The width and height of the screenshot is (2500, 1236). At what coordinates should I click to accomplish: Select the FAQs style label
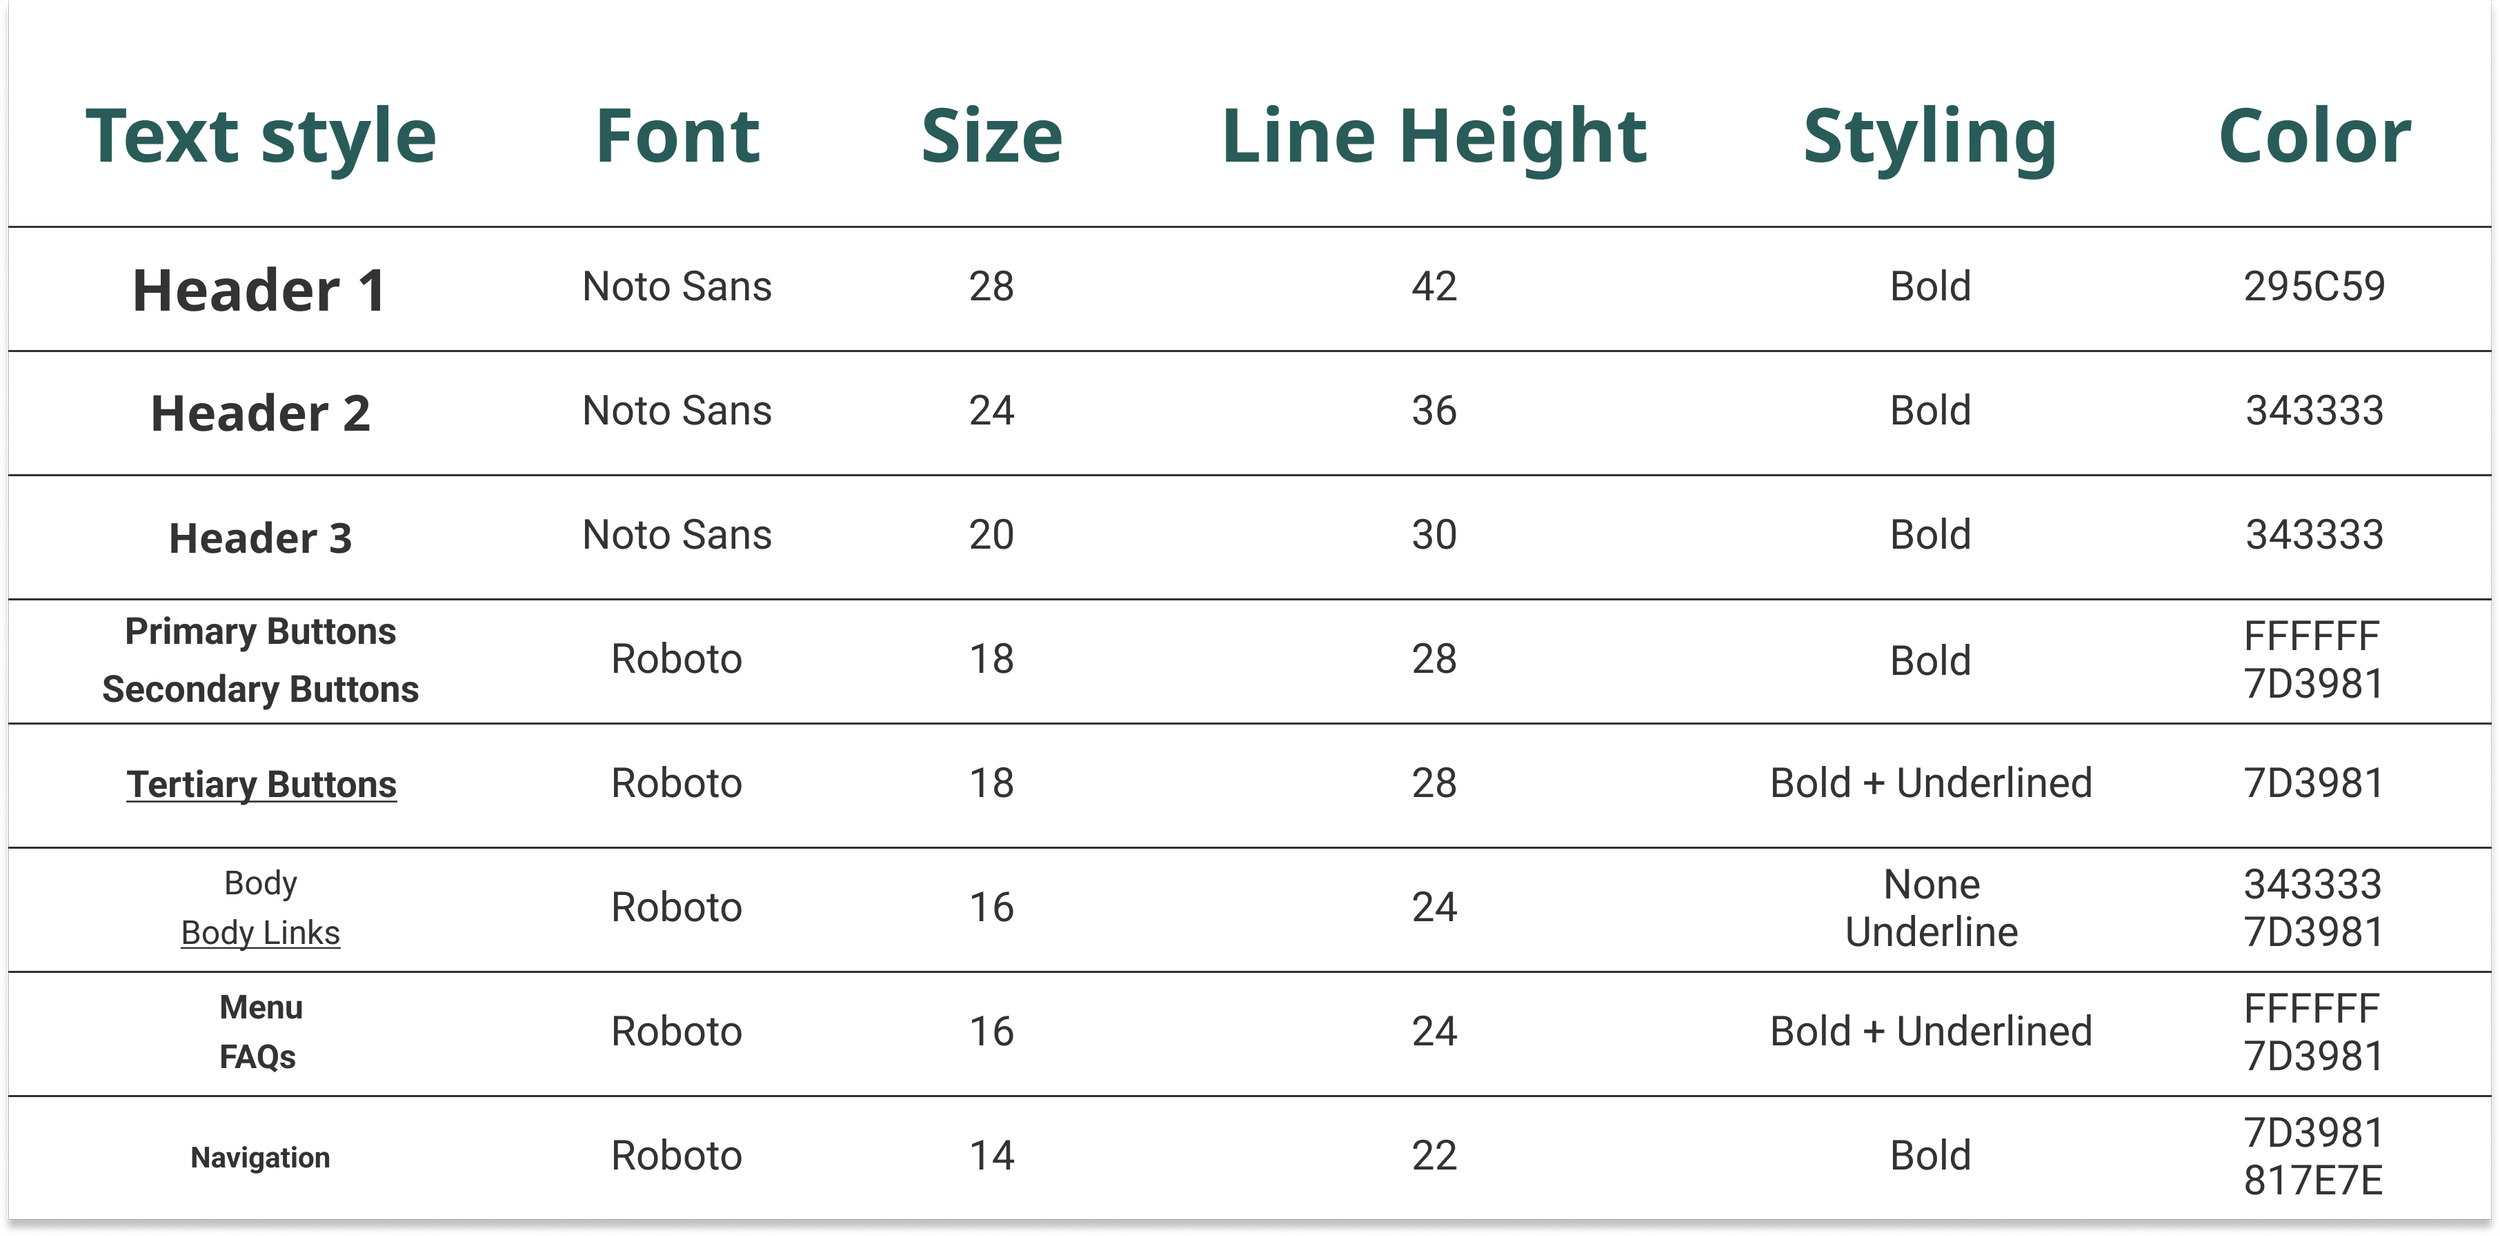[258, 1058]
